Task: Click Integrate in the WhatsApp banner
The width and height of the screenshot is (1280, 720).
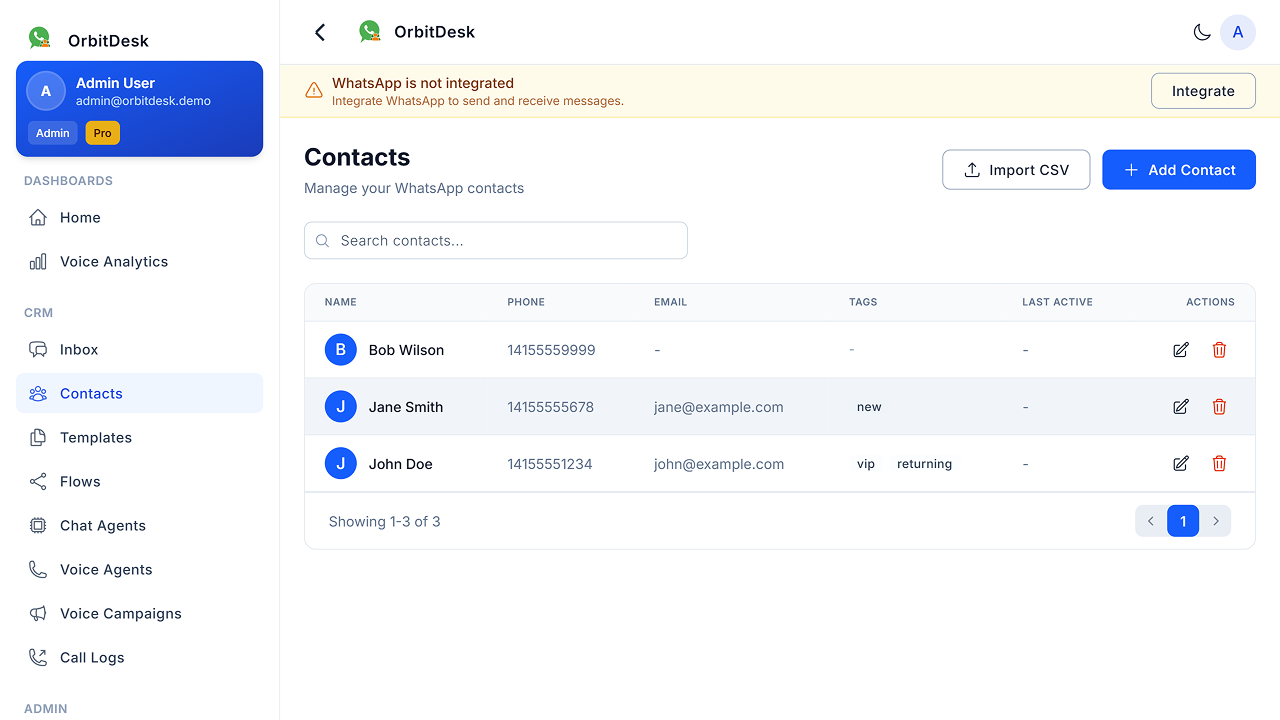Action: [x=1203, y=91]
